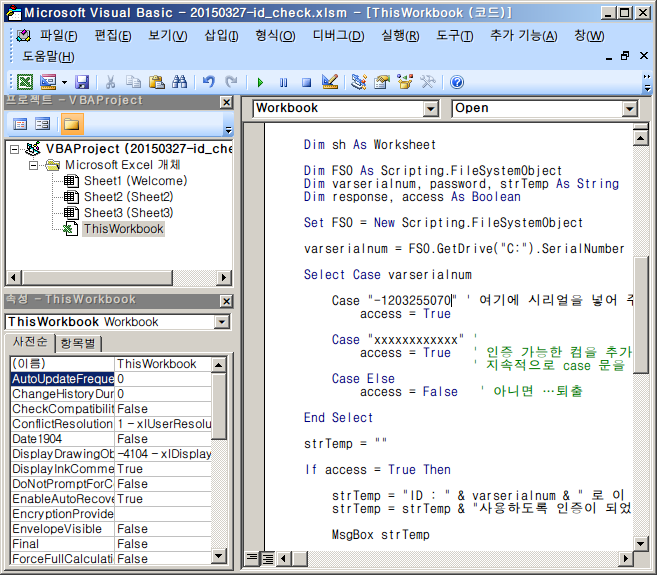Select Sheet3 (Sheet3) in project tree
Image resolution: width=657 pixels, height=575 pixels.
click(129, 213)
